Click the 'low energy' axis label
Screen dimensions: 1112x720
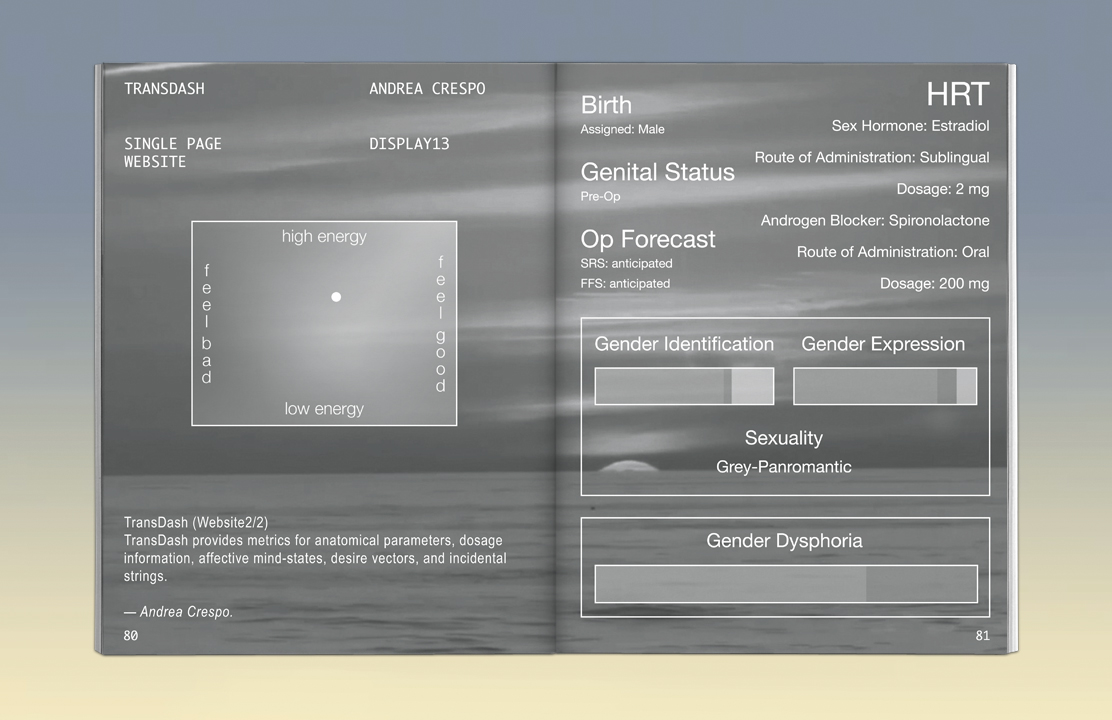coord(324,409)
